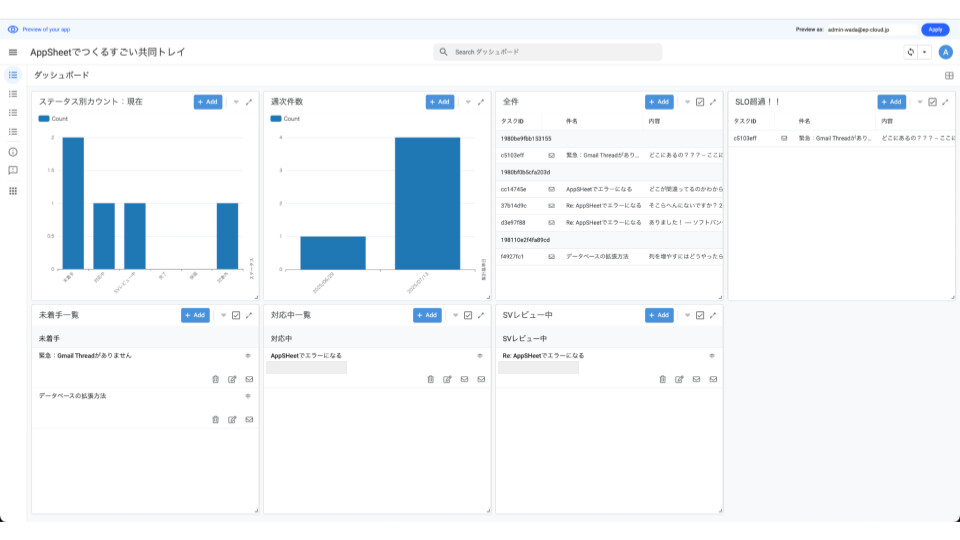Toggle multi-select checkbox in the 対応中一覧 panel
The width and height of the screenshot is (960, 540).
pyautogui.click(x=468, y=315)
